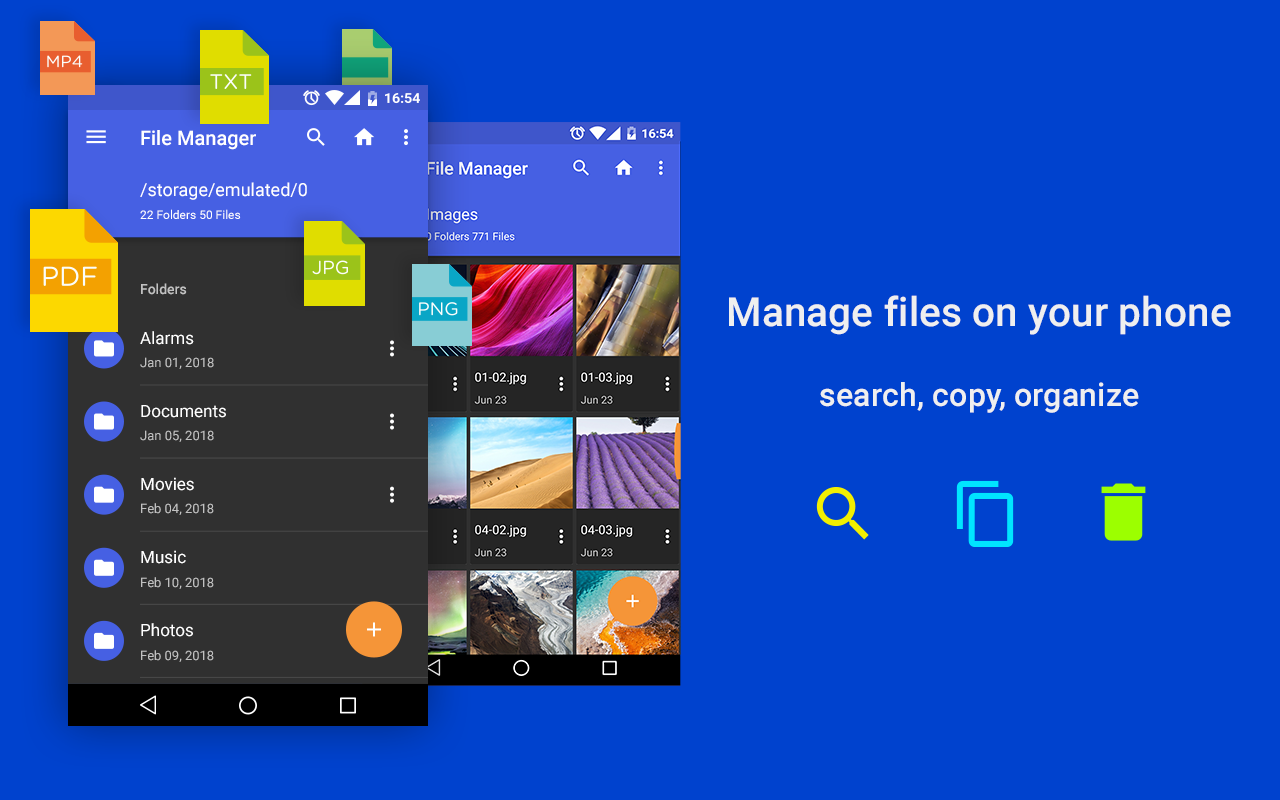Open options menu for Documents folder

(391, 421)
